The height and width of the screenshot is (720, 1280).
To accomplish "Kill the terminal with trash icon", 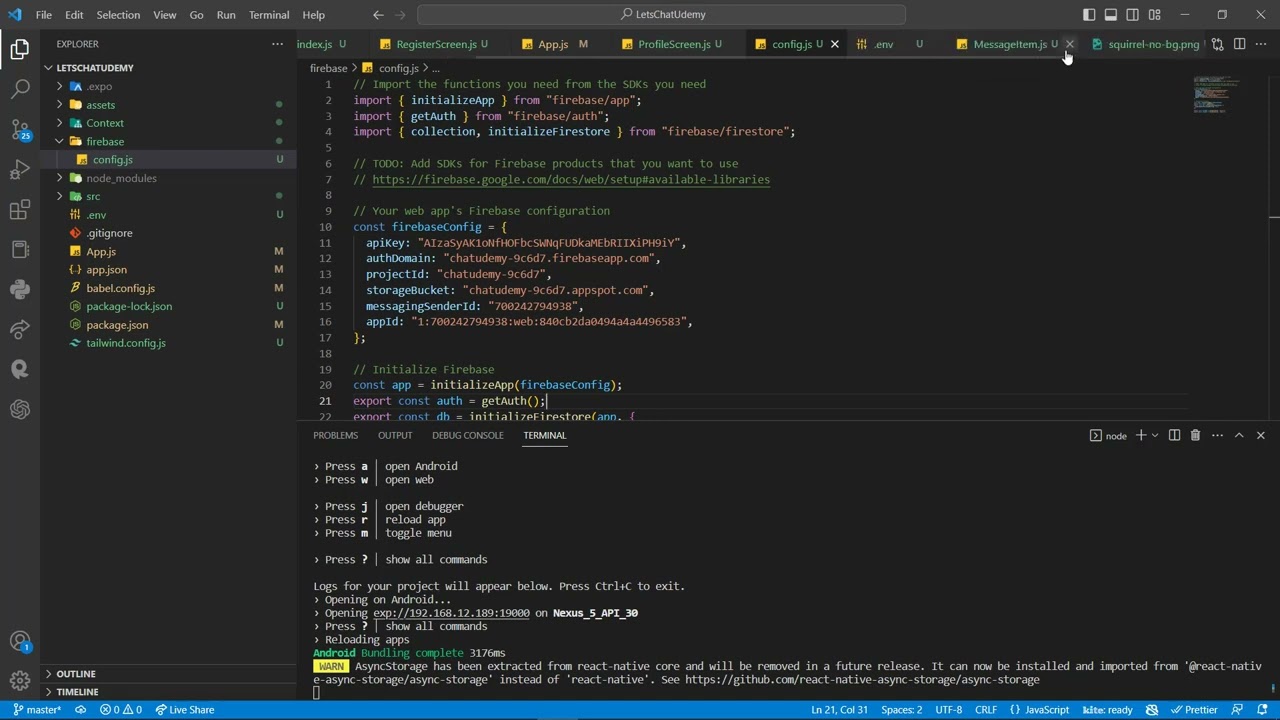I will coord(1195,435).
